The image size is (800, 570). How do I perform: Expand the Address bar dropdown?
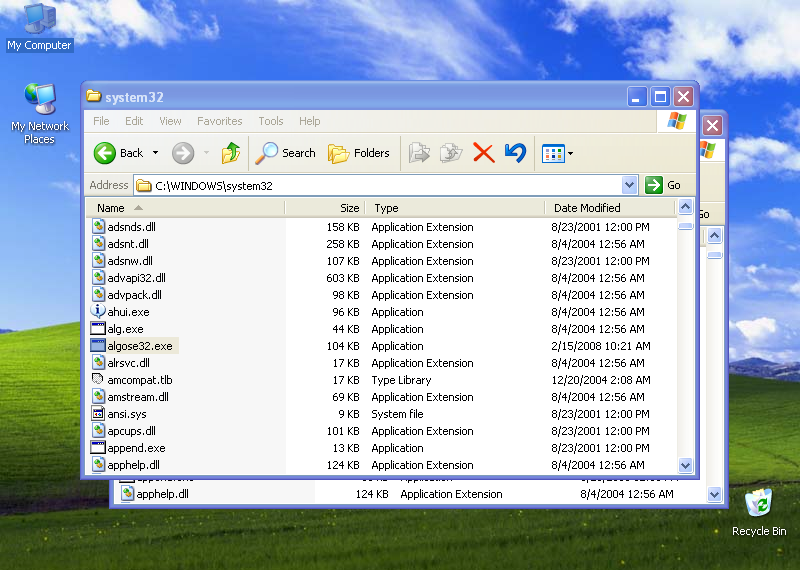[630, 185]
